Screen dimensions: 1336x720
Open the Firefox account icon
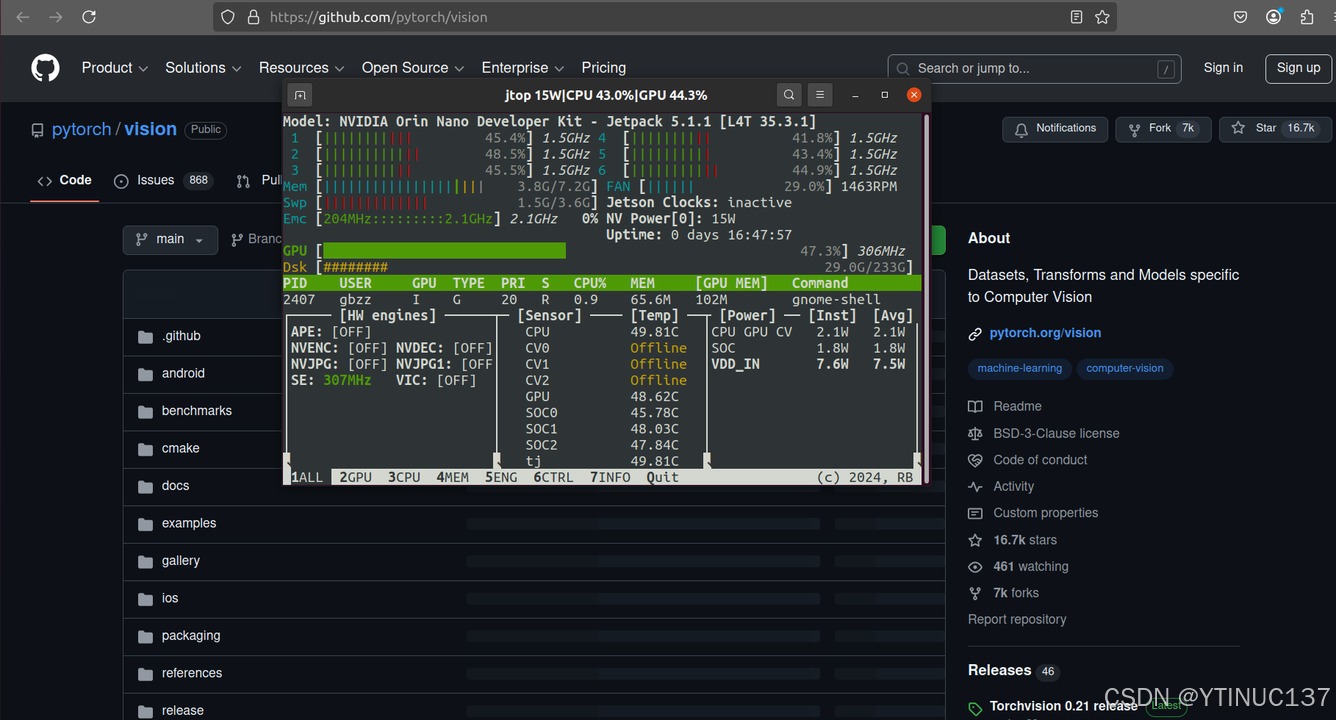click(x=1274, y=17)
